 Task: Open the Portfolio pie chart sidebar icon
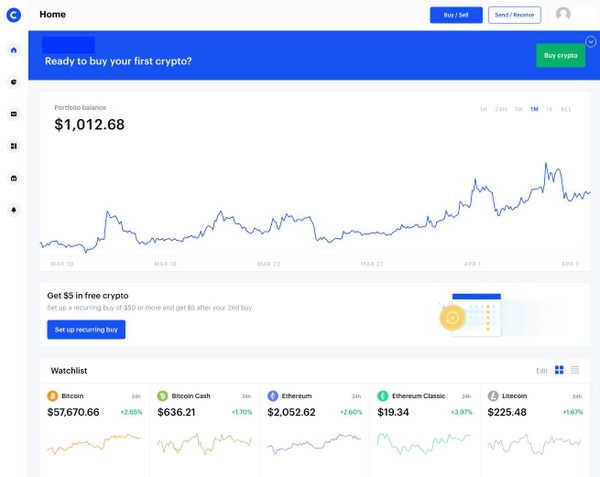coord(14,82)
